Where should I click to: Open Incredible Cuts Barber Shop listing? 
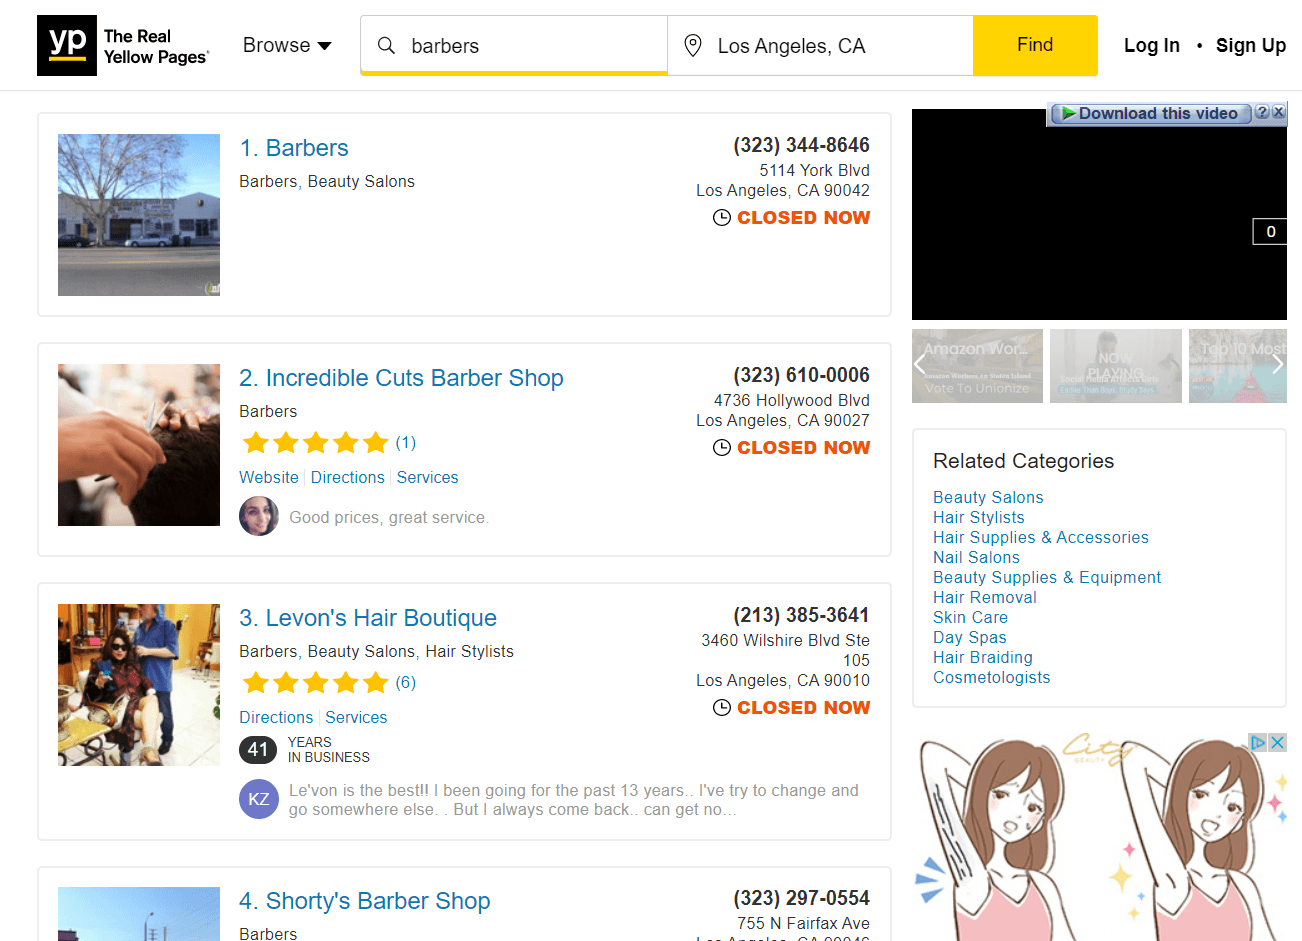[x=401, y=378]
